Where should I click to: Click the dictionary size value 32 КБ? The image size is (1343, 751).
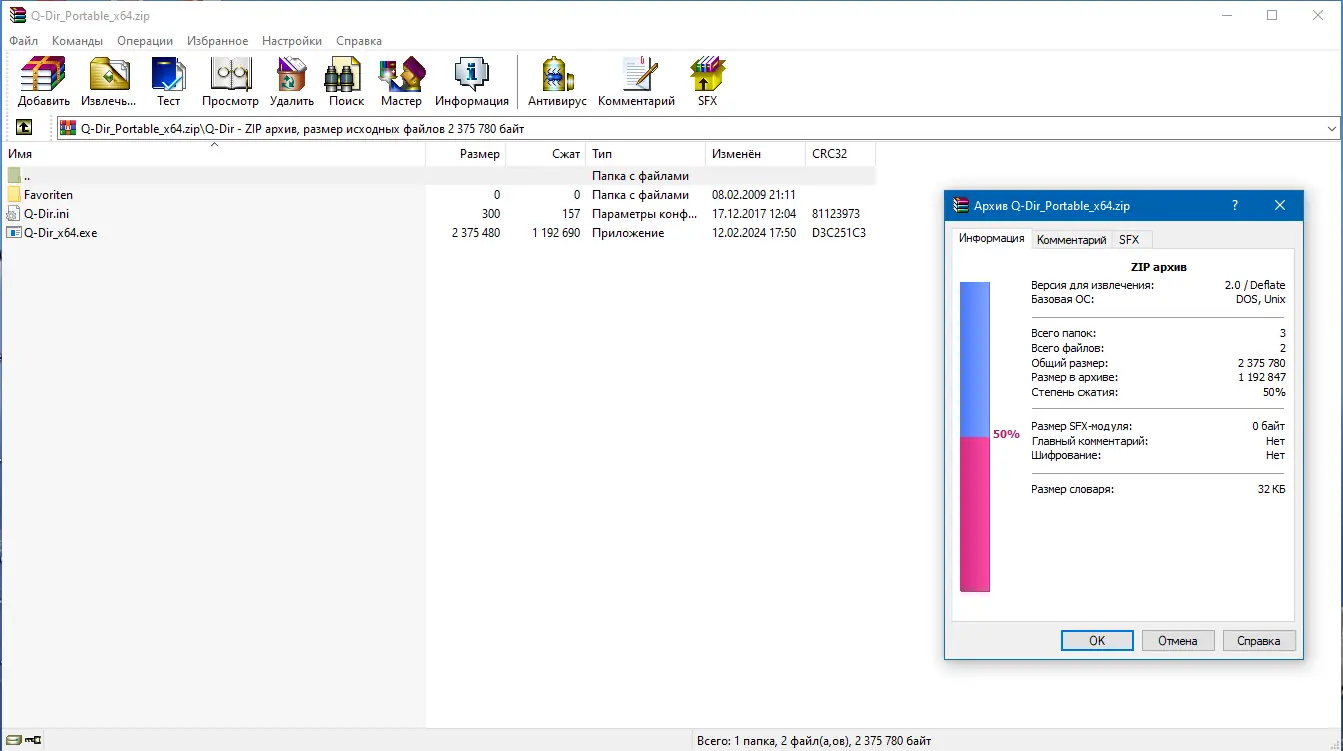click(x=1272, y=489)
